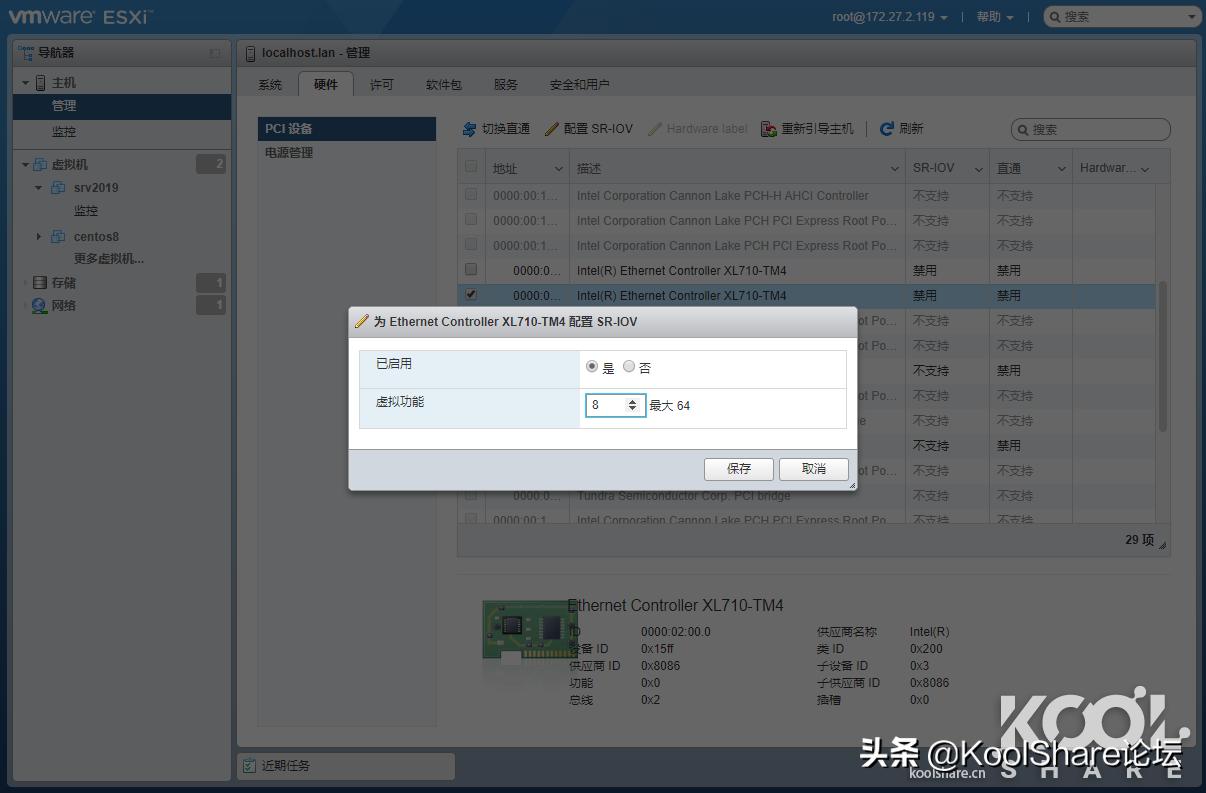Click the 切换直通 toolbar icon
1206x793 pixels.
coord(471,128)
